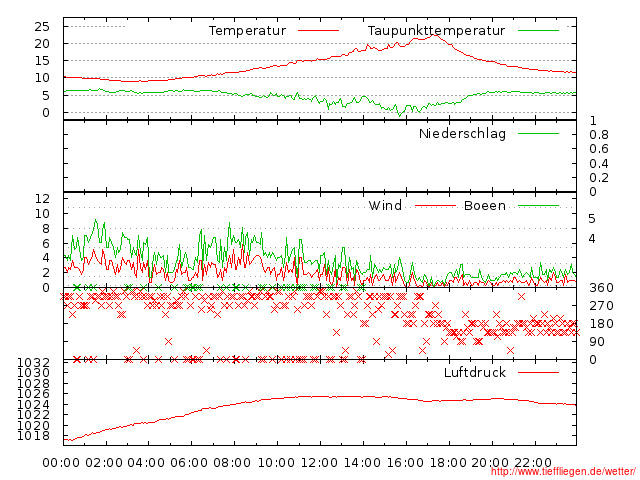Click the Wind legend label
Viewport: 640px width, 480px height.
coord(385,205)
